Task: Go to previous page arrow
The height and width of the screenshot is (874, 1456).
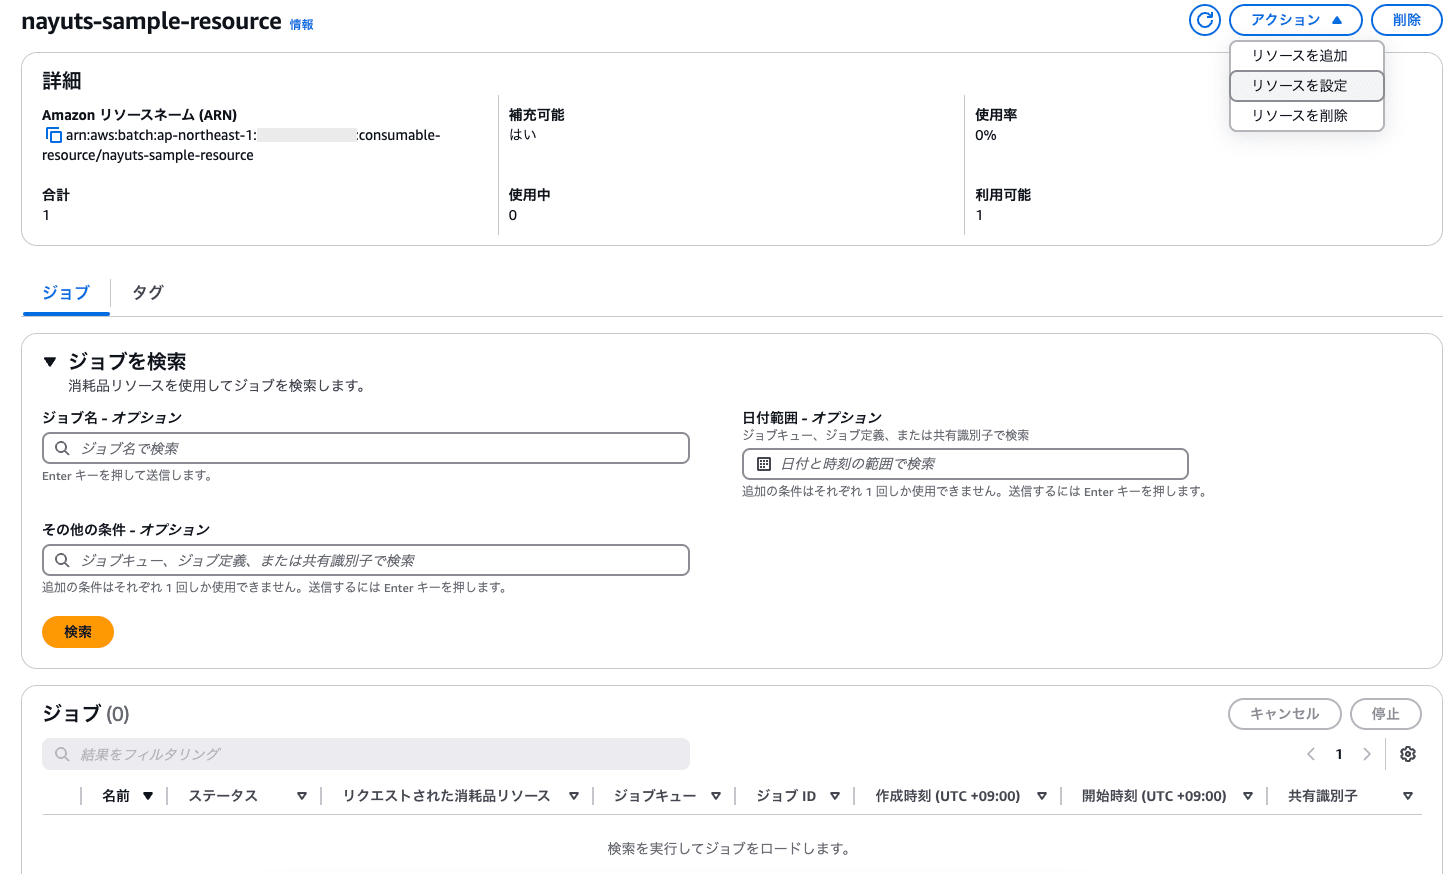Action: [x=1311, y=754]
